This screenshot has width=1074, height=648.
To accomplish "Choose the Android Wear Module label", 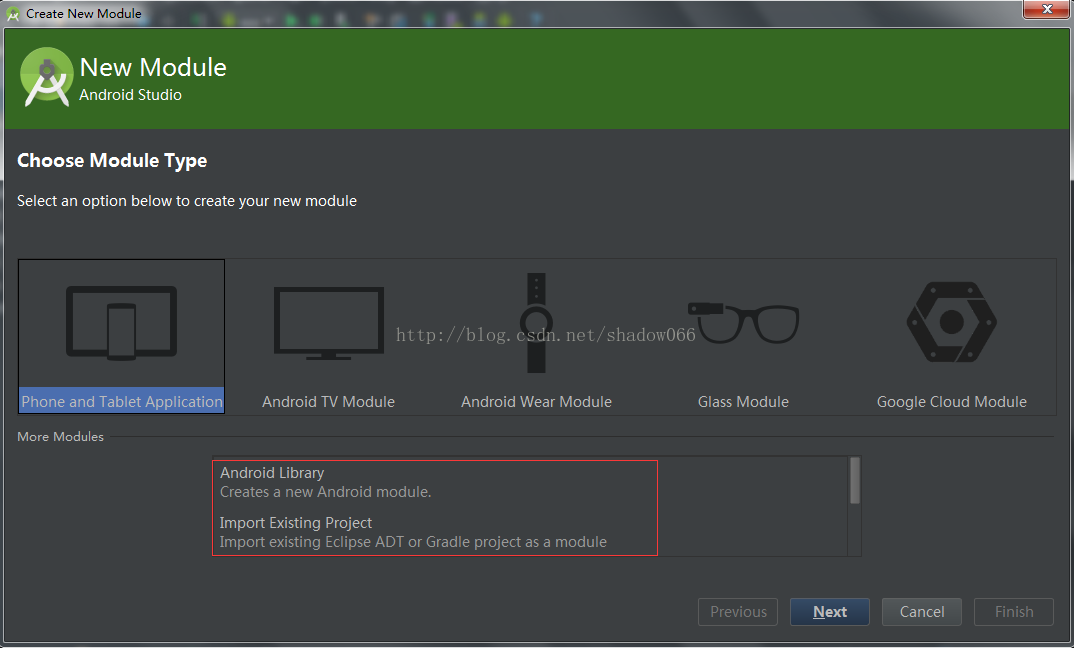I will point(536,401).
